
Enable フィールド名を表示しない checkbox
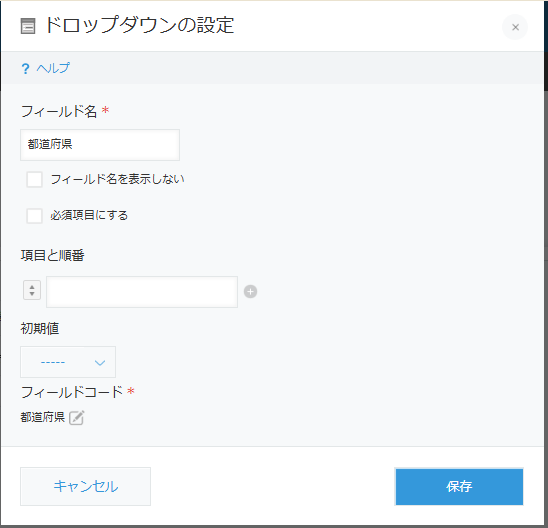[35, 180]
